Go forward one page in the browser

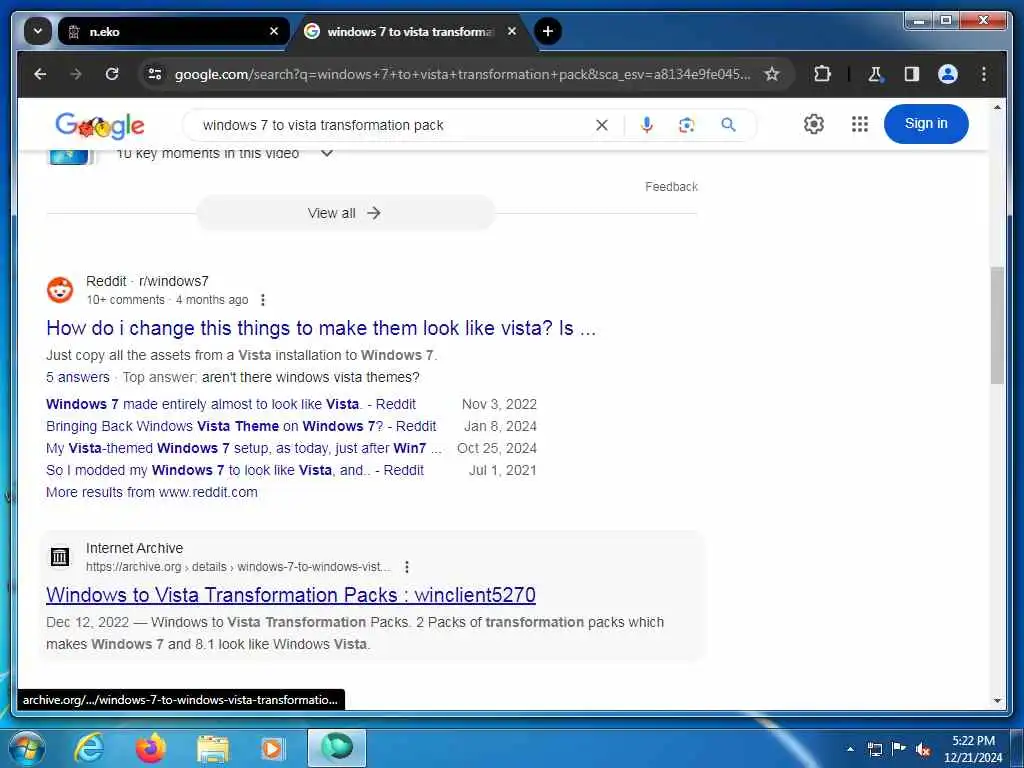[76, 74]
